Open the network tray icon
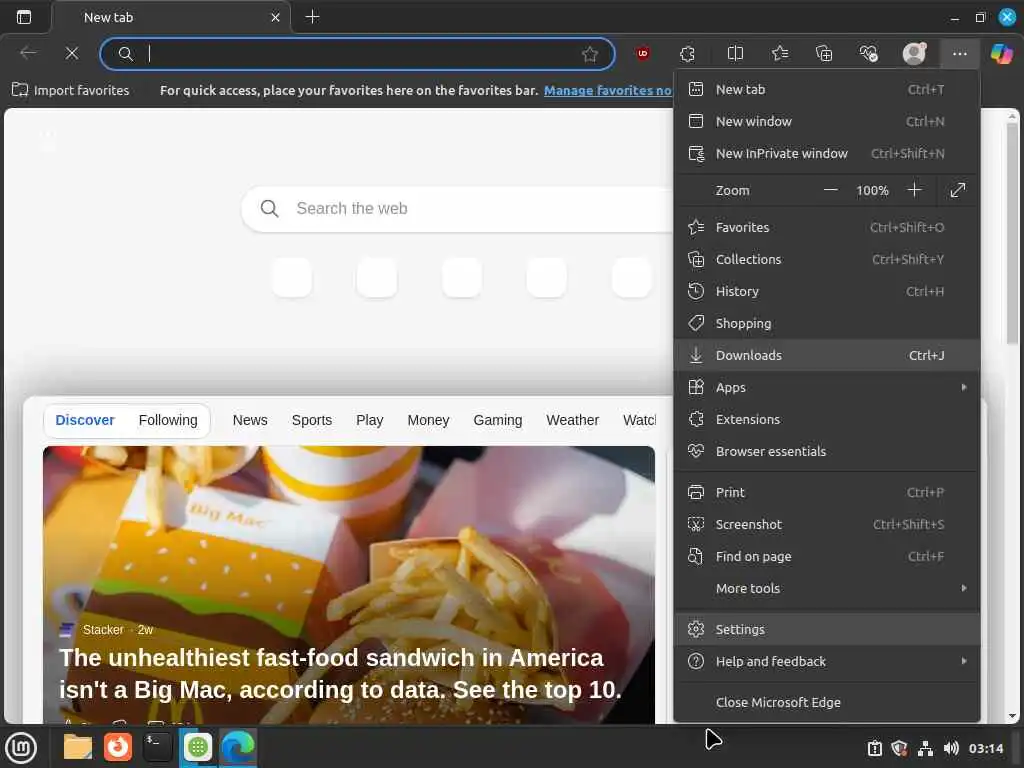The width and height of the screenshot is (1024, 768). tap(925, 748)
